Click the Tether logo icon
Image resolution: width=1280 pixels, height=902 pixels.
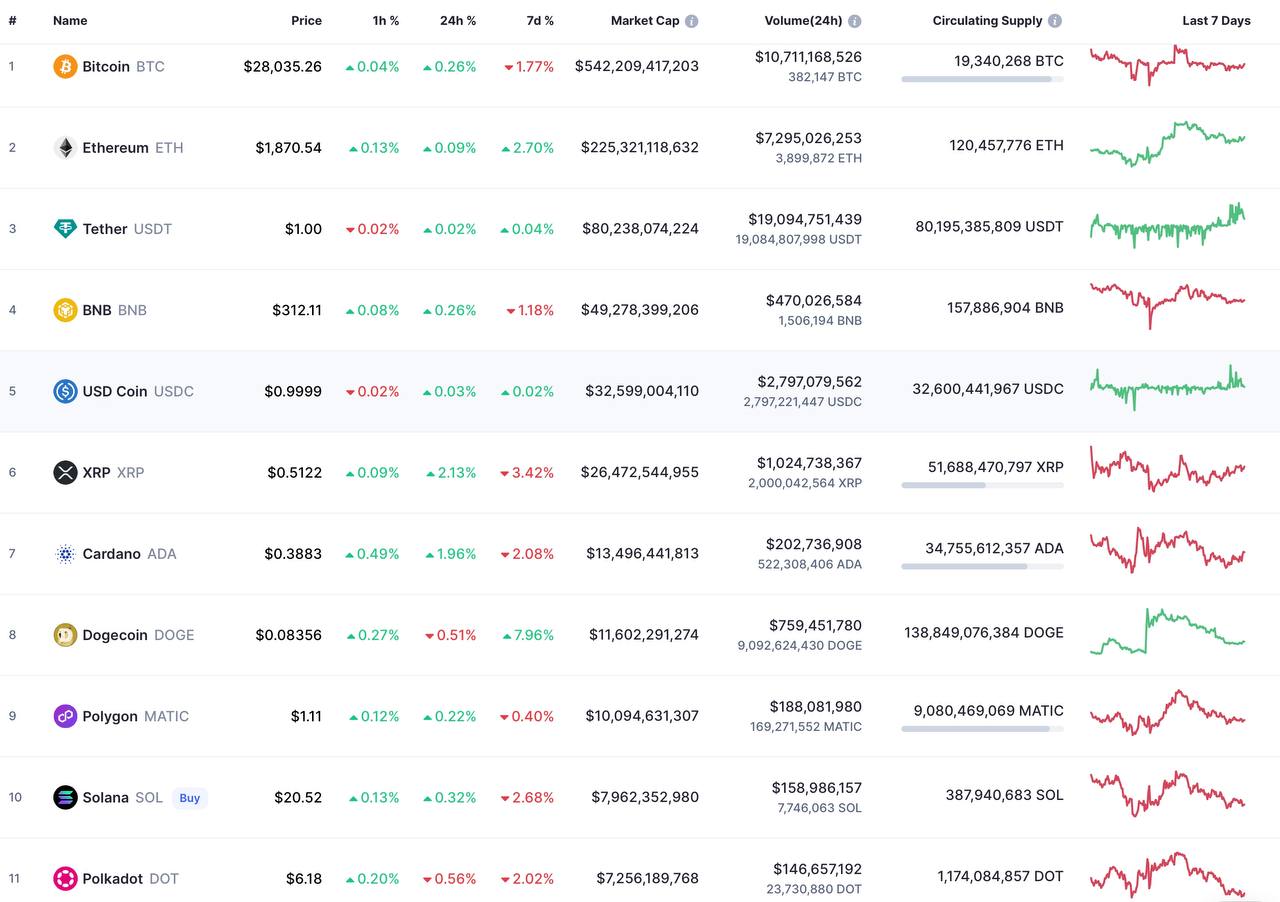(x=65, y=229)
